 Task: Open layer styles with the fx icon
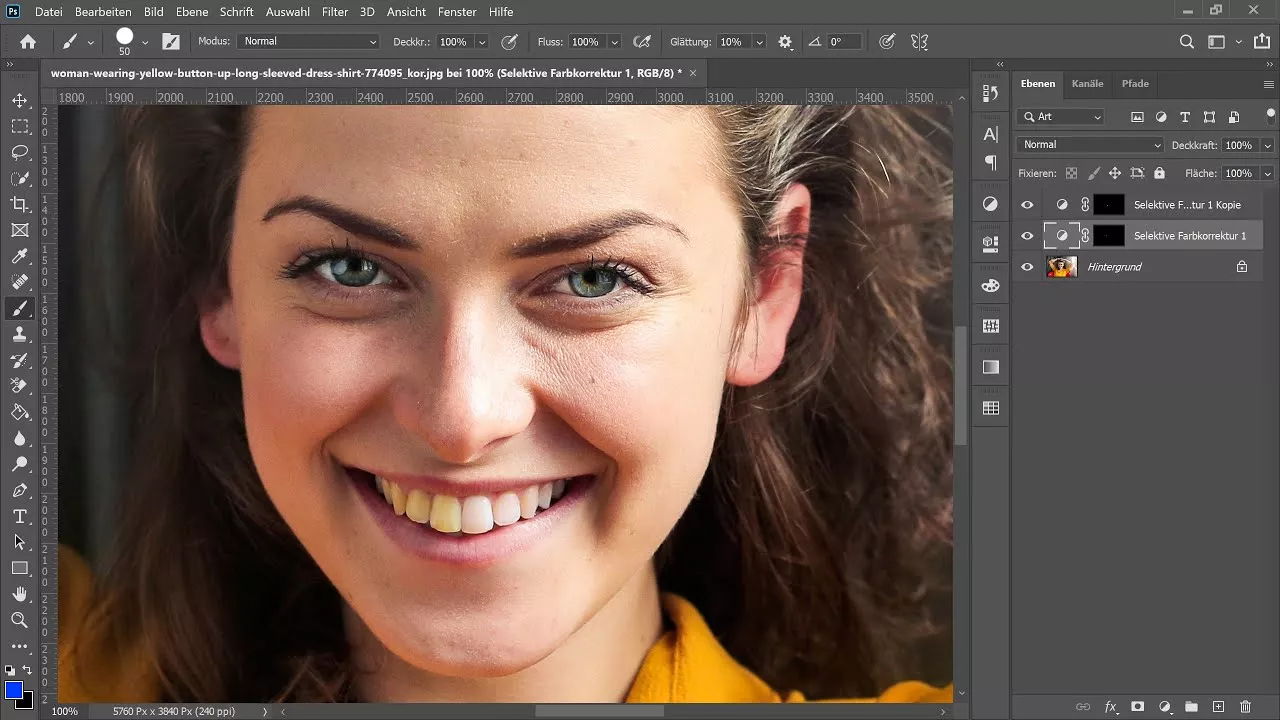pos(1110,706)
